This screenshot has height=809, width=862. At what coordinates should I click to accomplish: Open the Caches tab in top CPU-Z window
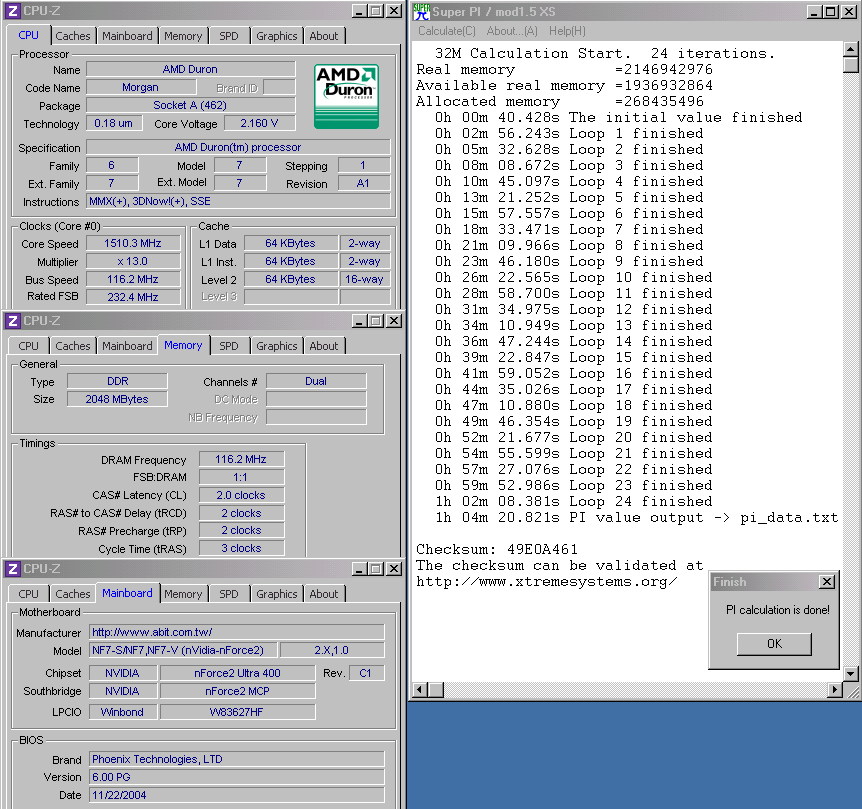point(73,36)
